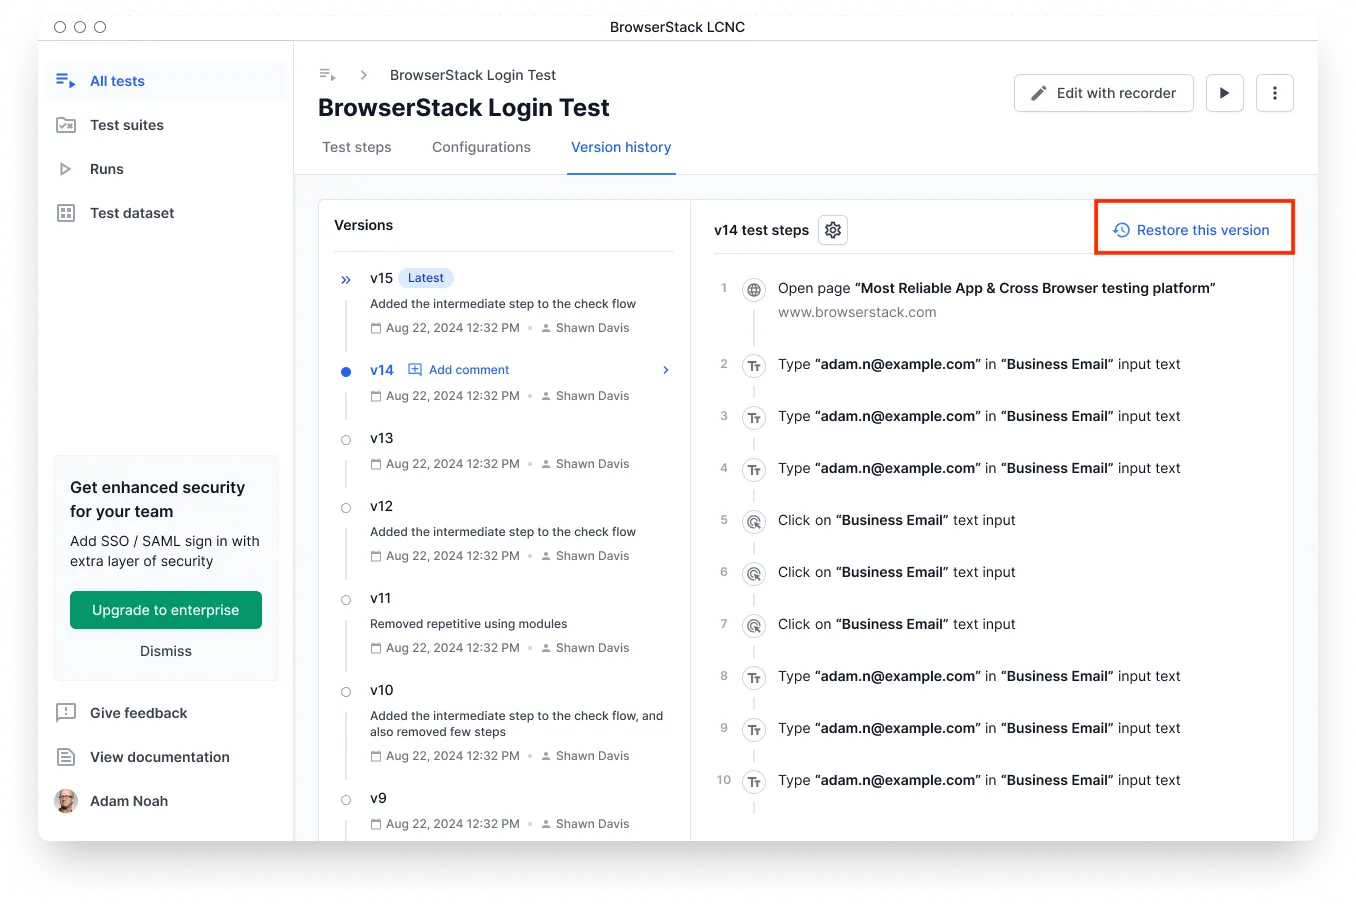Click the Add comment plus icon
This screenshot has height=904, width=1356.
tap(415, 370)
